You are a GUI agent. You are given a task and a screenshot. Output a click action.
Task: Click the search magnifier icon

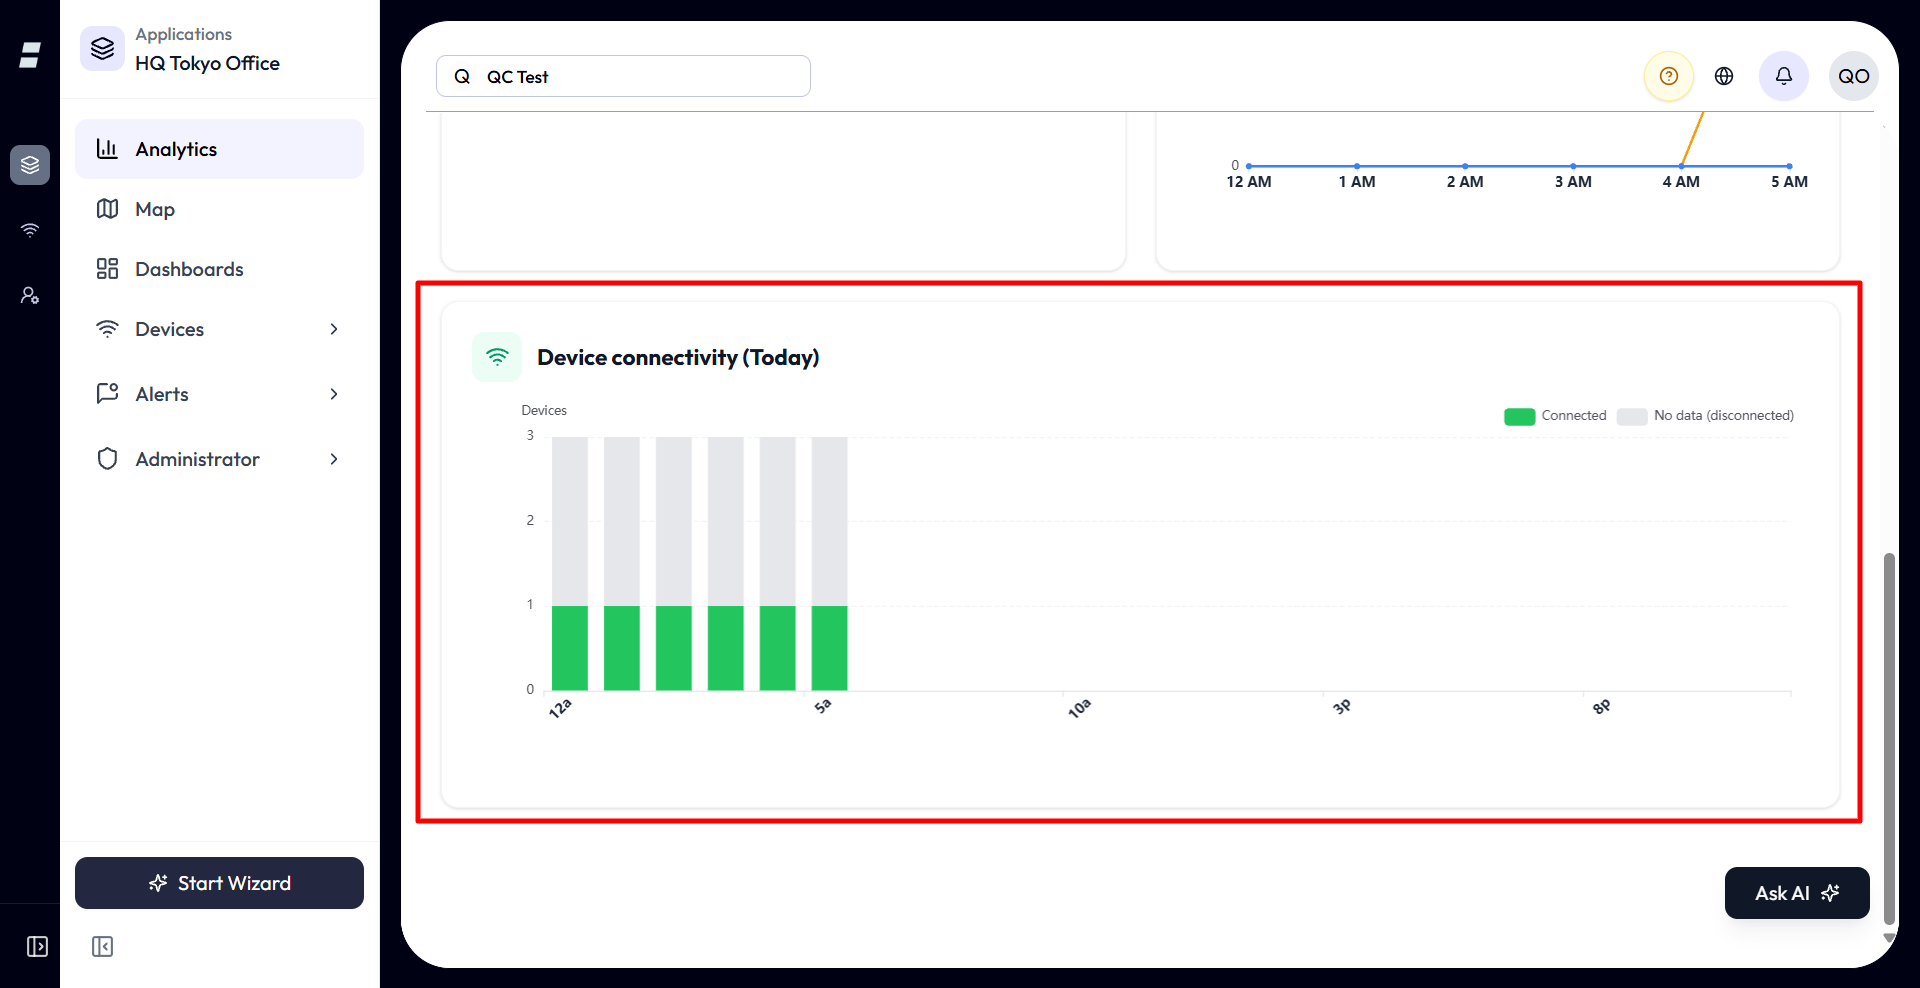click(x=462, y=77)
